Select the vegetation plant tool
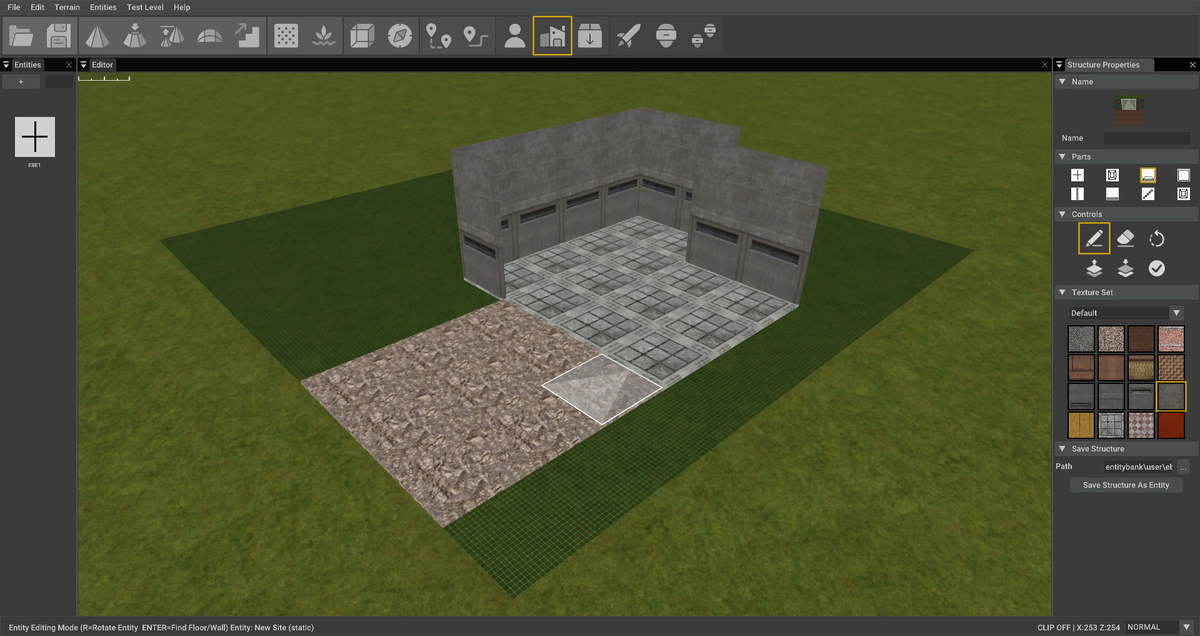 [x=323, y=36]
